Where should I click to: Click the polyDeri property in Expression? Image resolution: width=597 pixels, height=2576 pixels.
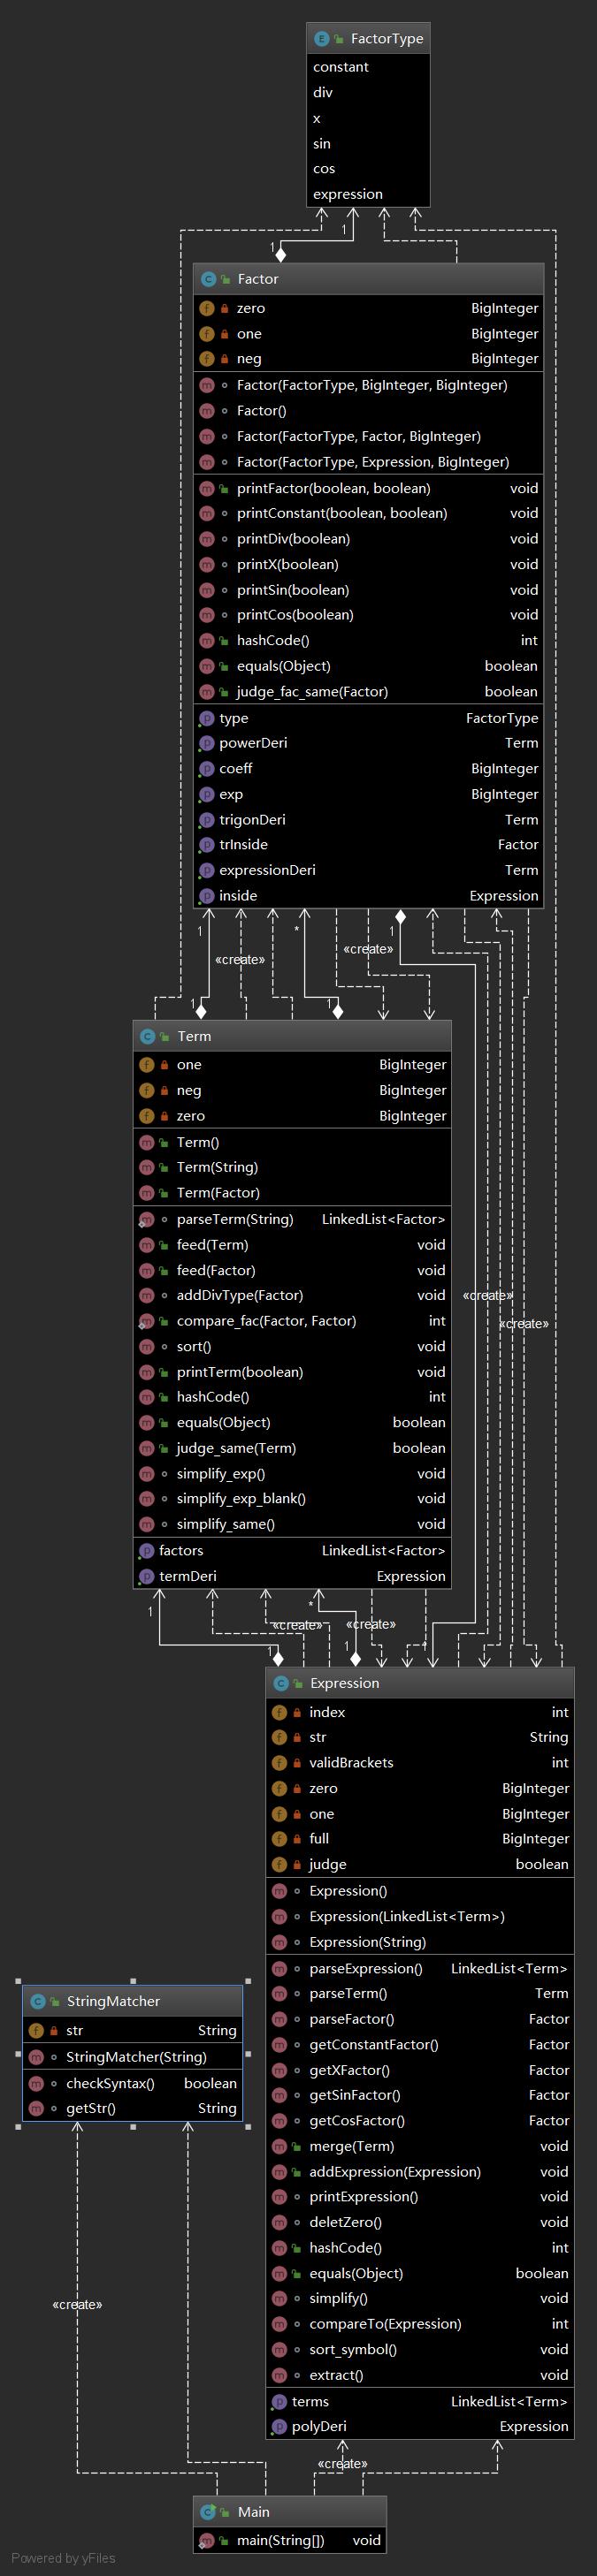319,2426
